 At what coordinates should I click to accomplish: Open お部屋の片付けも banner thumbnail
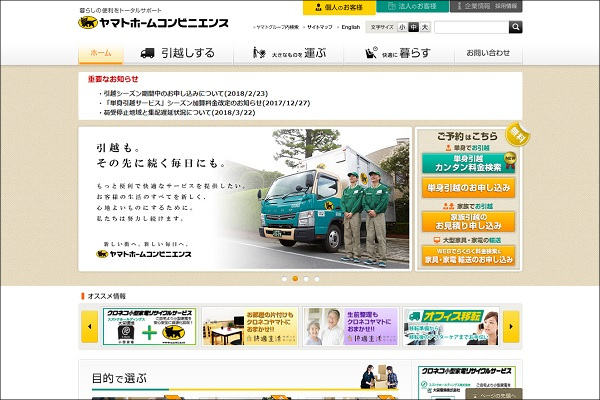(x=249, y=327)
